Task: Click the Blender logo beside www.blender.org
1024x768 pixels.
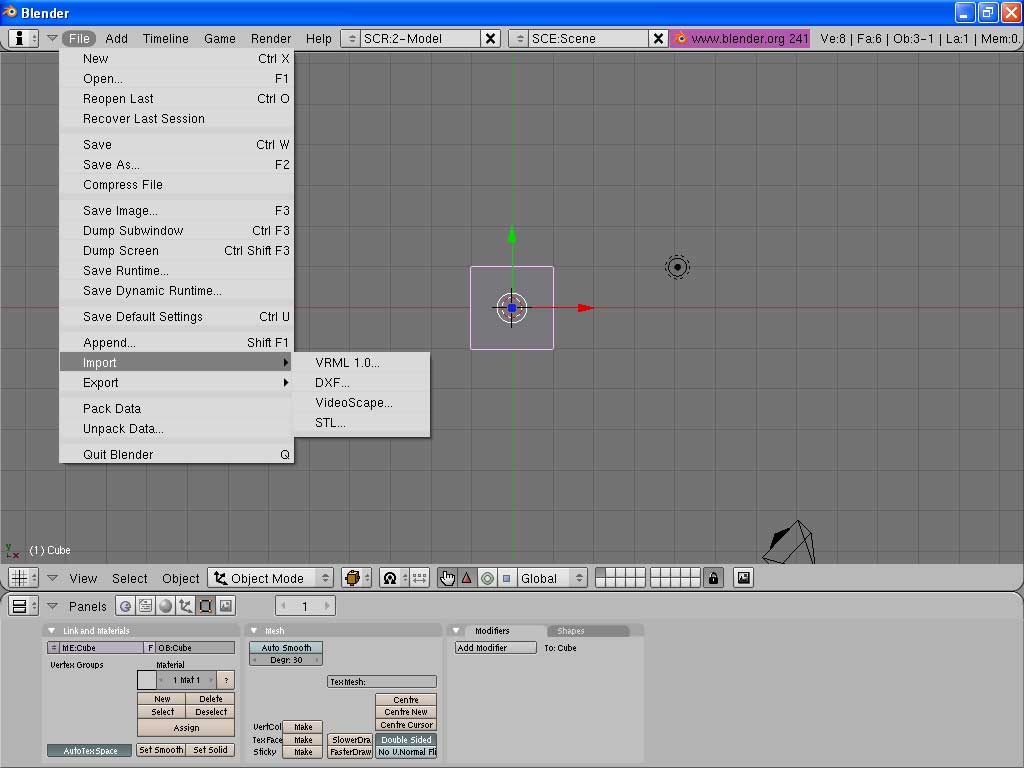Action: point(680,39)
